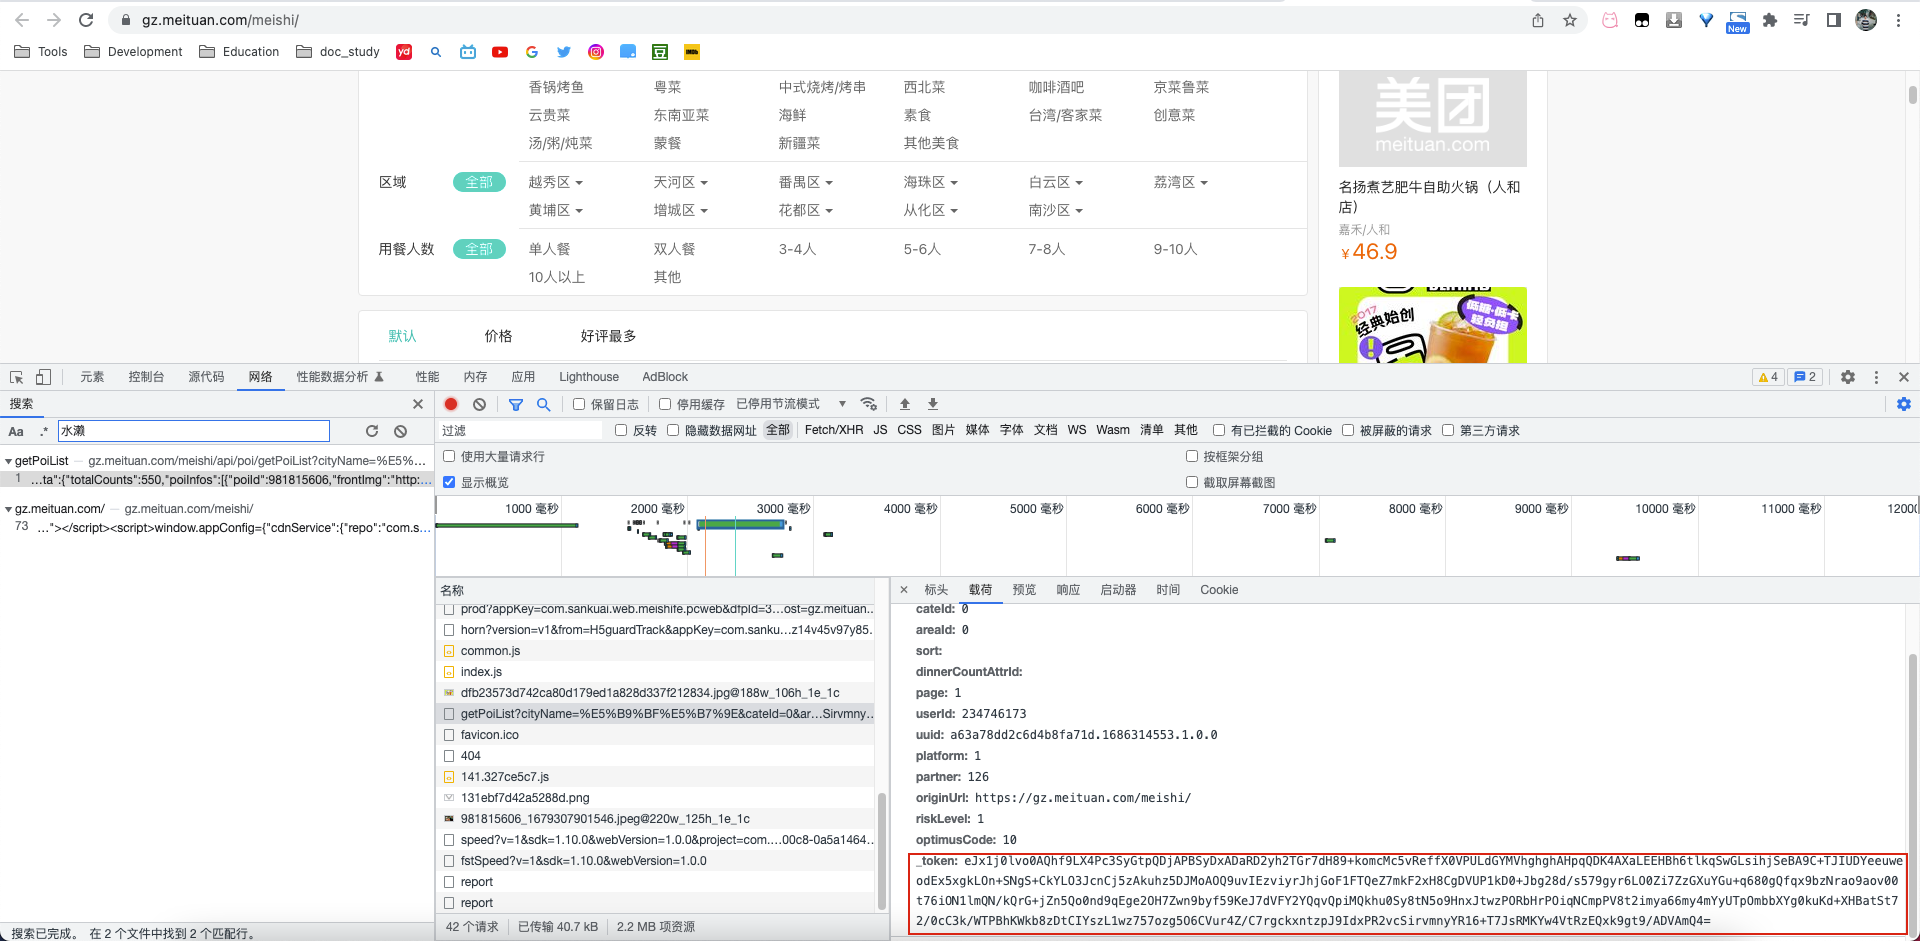This screenshot has width=1920, height=941.
Task: Open the Twitter bookmark icon
Action: tap(564, 52)
